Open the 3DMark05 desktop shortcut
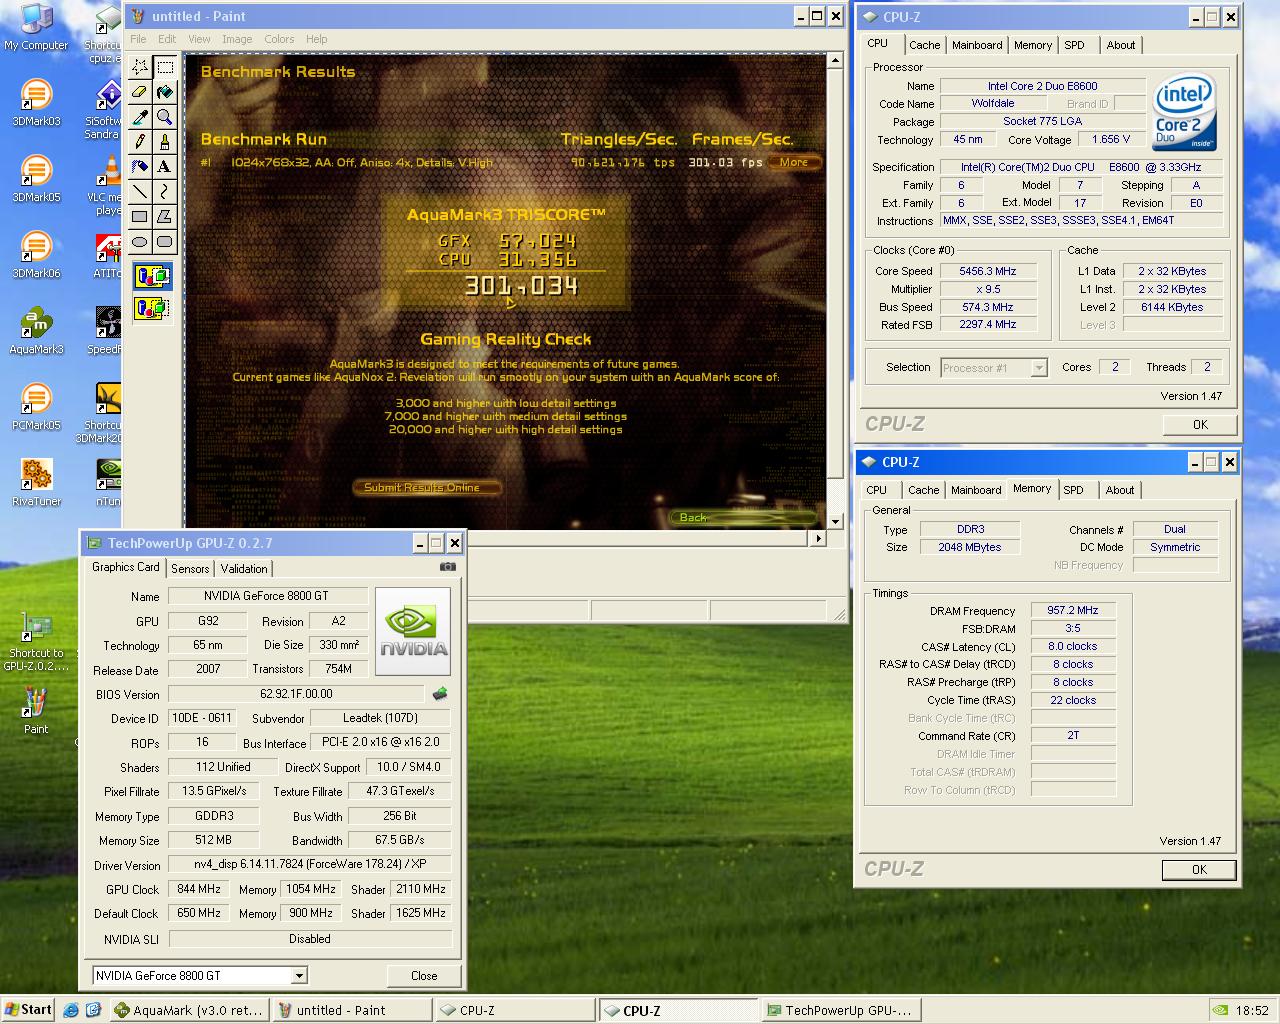The height and width of the screenshot is (1024, 1280). click(x=36, y=179)
